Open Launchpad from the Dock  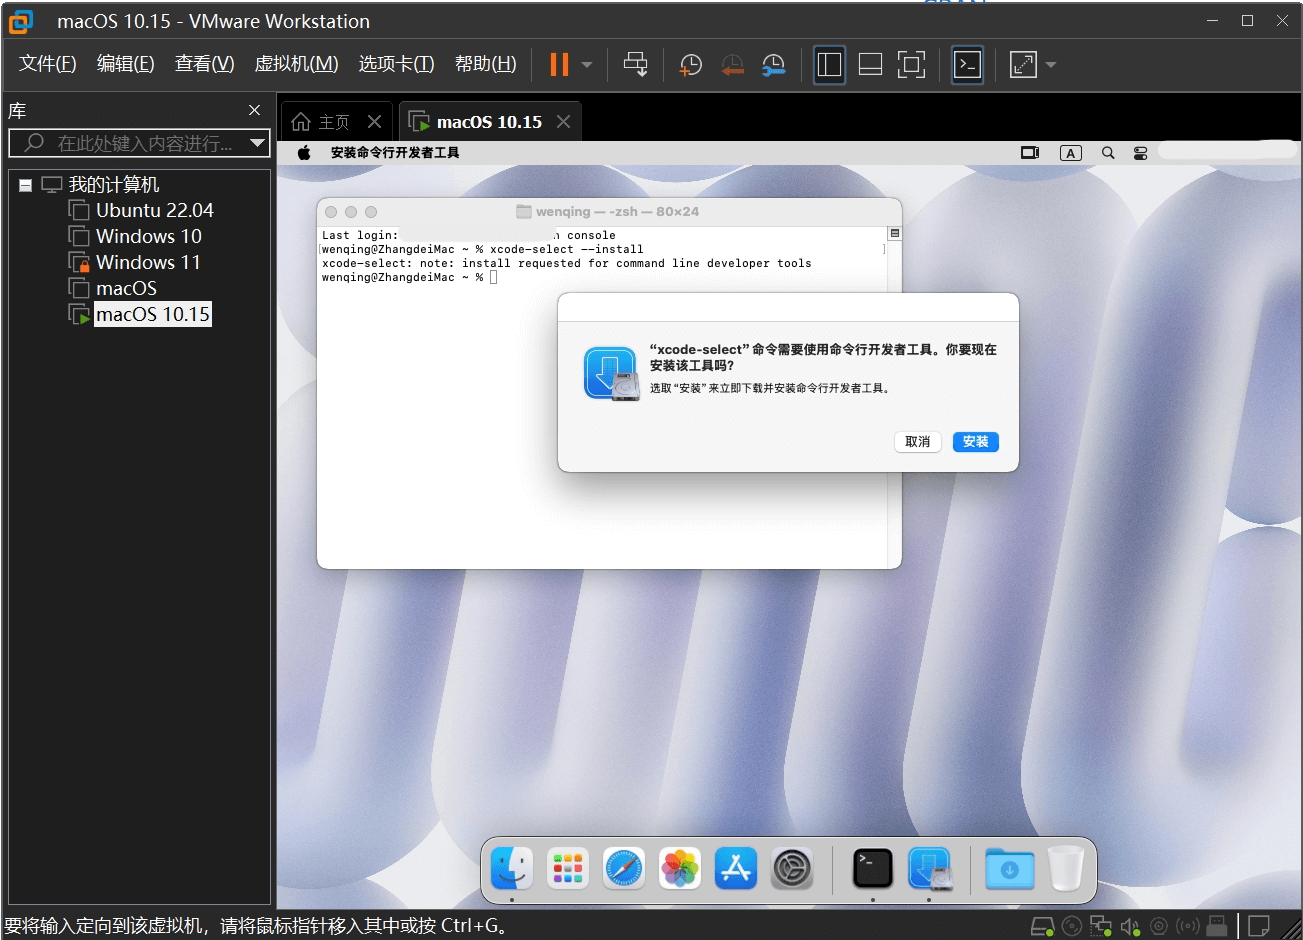point(568,868)
